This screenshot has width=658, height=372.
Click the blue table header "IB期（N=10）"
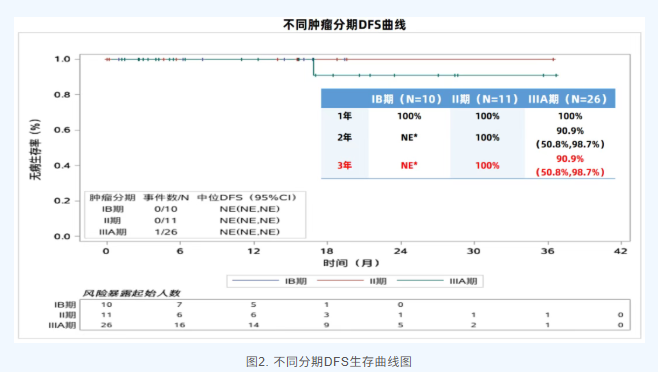pos(406,99)
